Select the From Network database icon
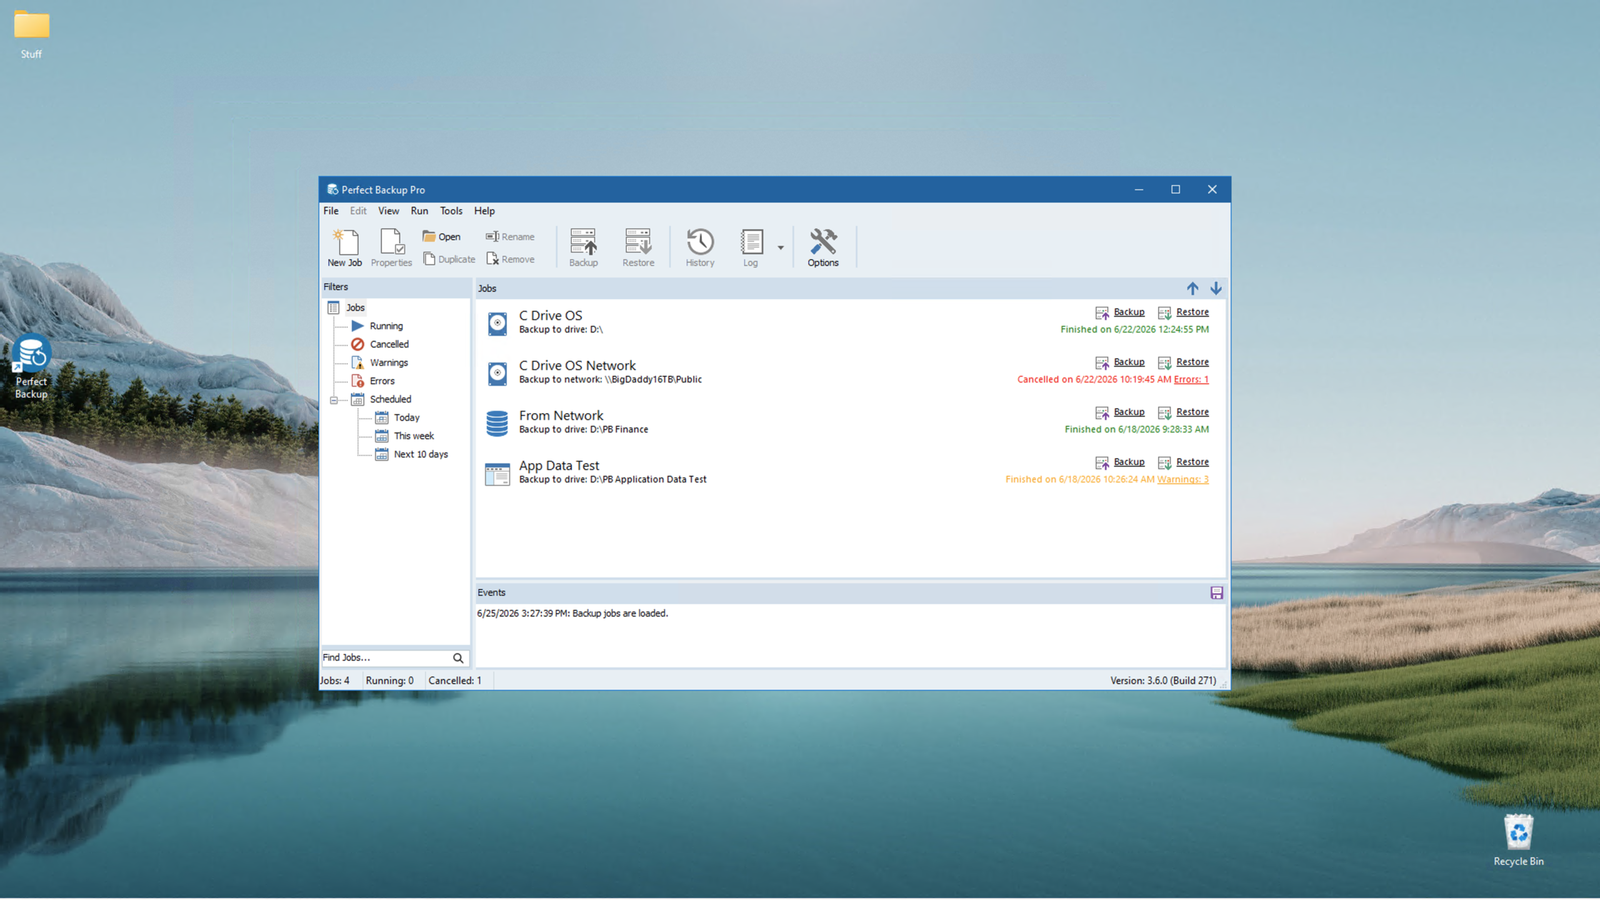The image size is (1600, 900). [497, 423]
